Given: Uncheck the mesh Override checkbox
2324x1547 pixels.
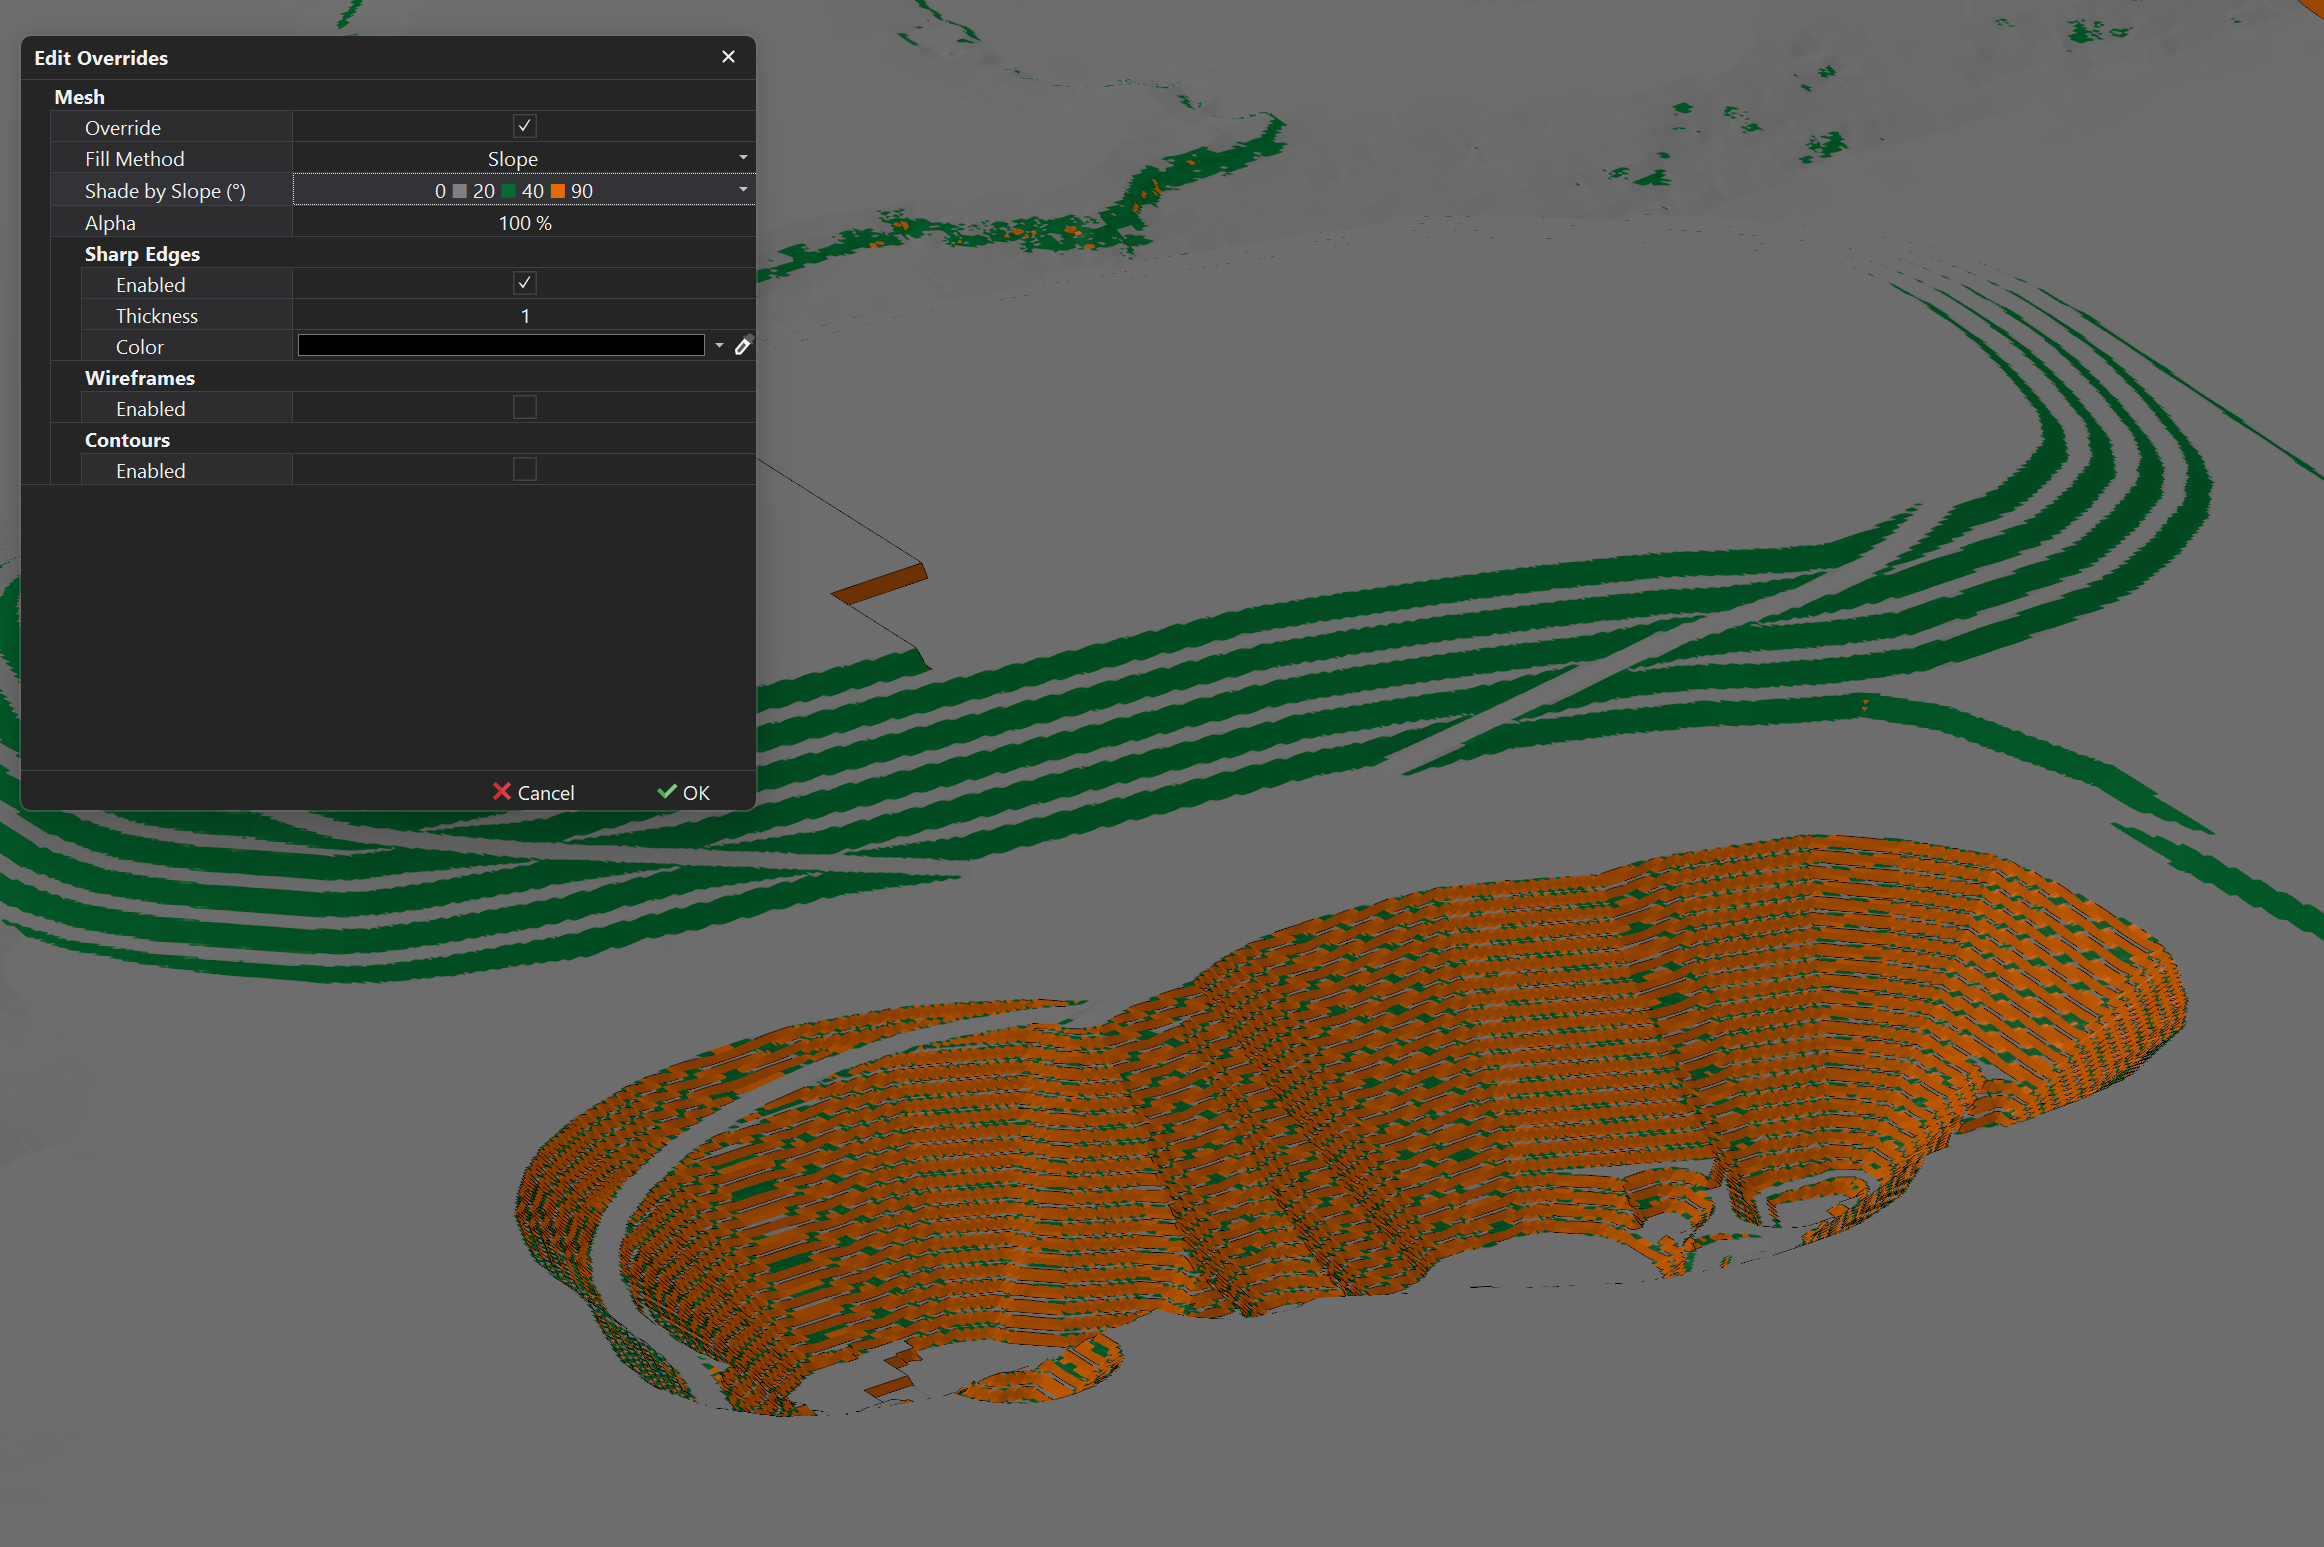Looking at the screenshot, I should [524, 125].
